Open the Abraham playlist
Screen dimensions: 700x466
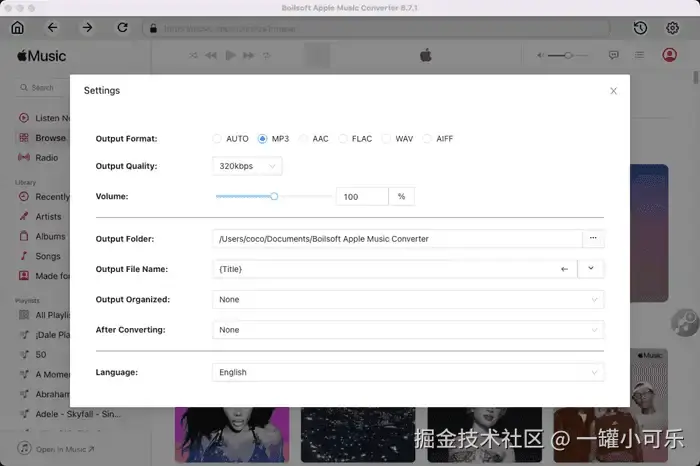click(x=44, y=394)
